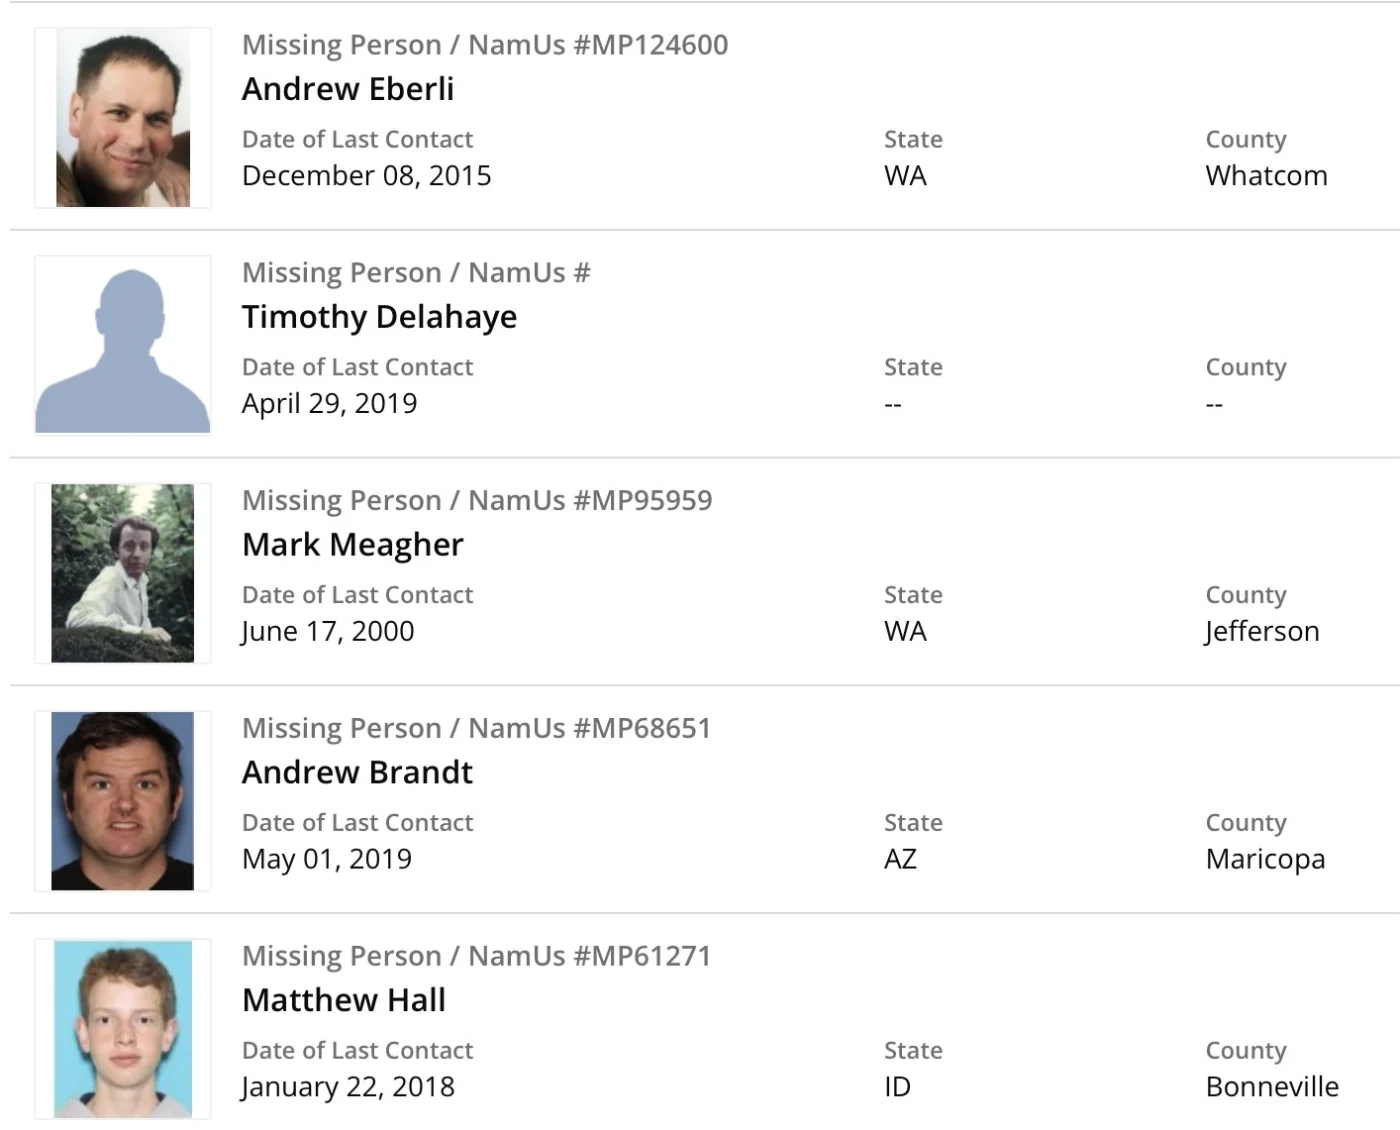Viewport: 1400px width, 1130px height.
Task: Click the December 08, 2015 contact date
Action: pos(367,176)
